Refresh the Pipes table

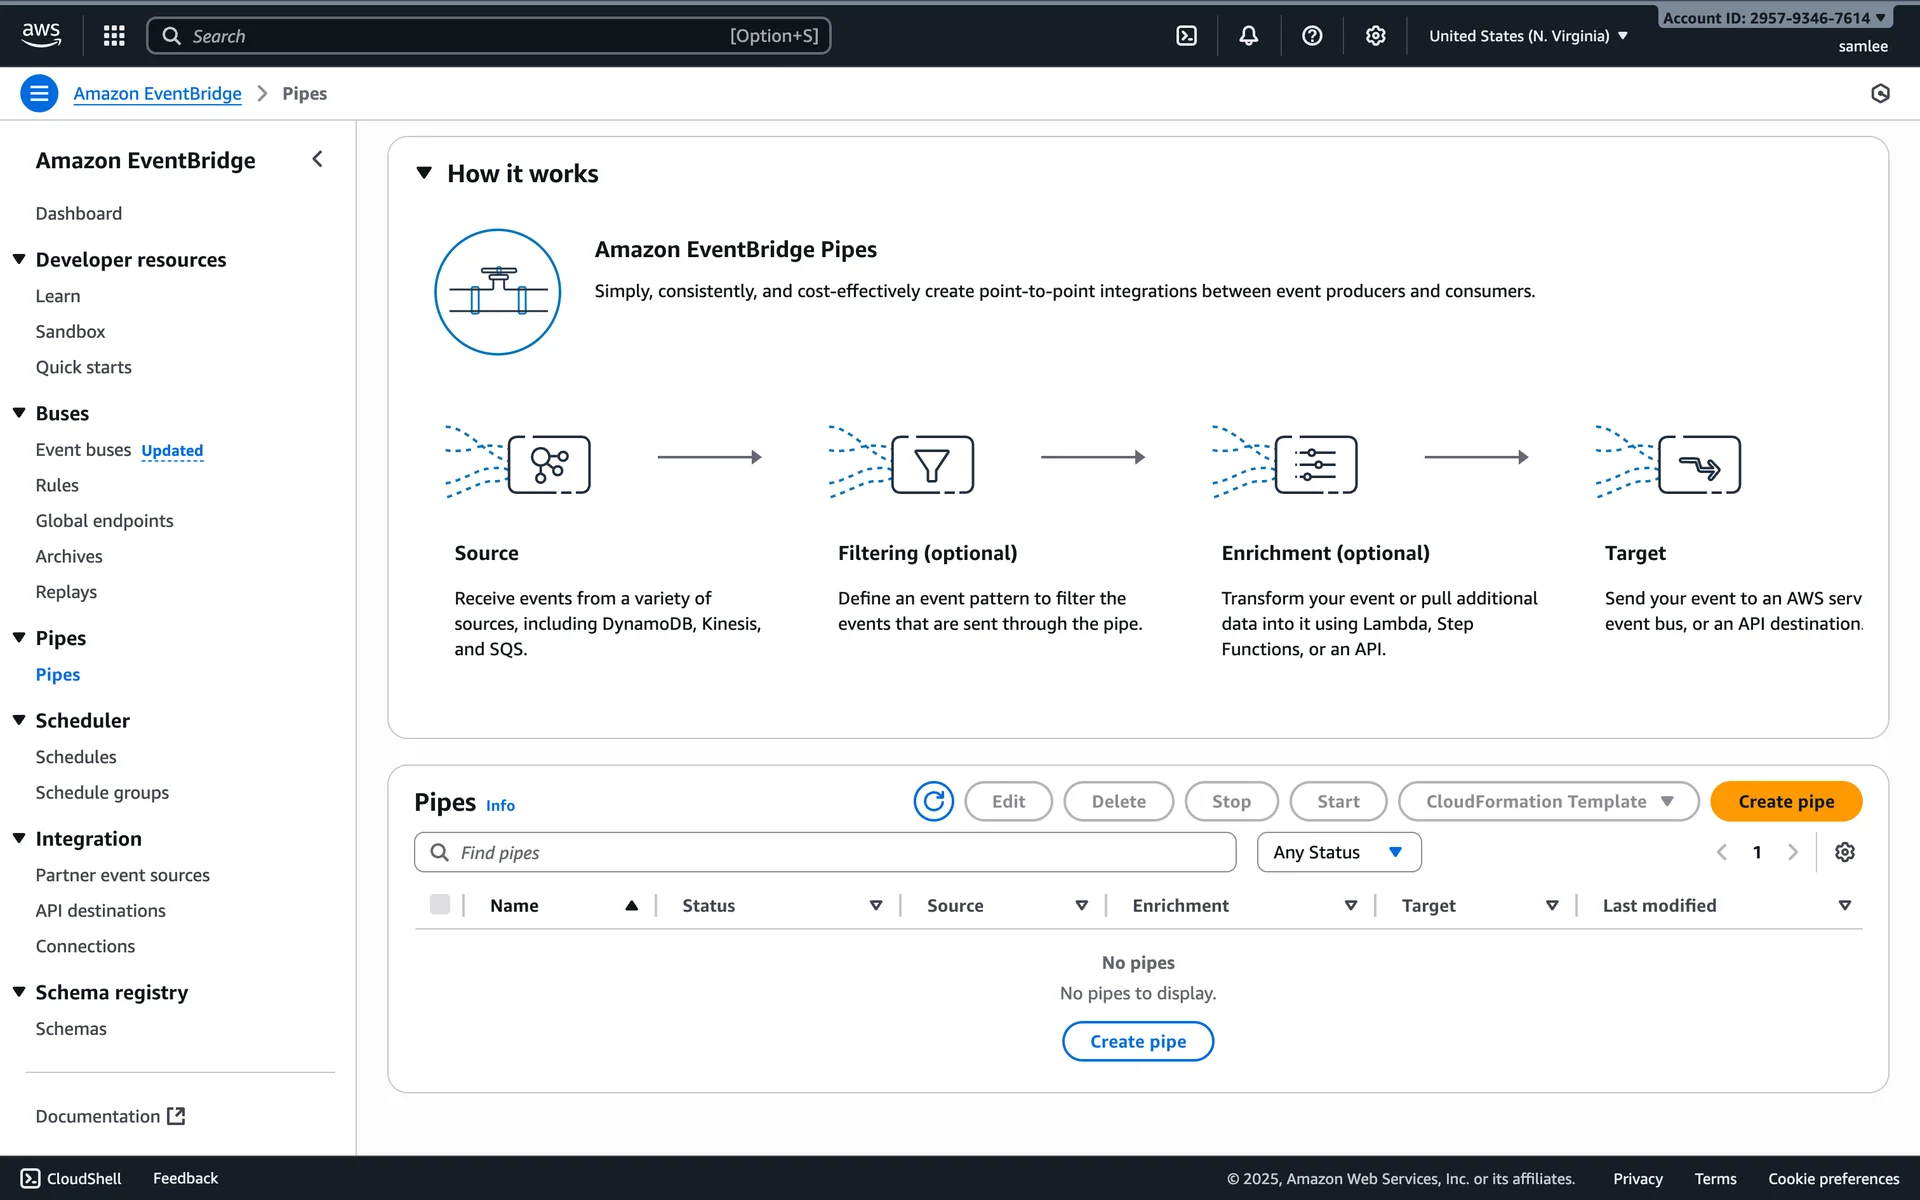pos(933,801)
